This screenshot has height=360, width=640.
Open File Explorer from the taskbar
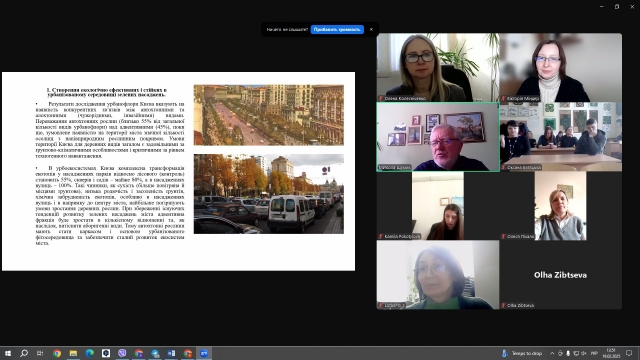pos(73,353)
